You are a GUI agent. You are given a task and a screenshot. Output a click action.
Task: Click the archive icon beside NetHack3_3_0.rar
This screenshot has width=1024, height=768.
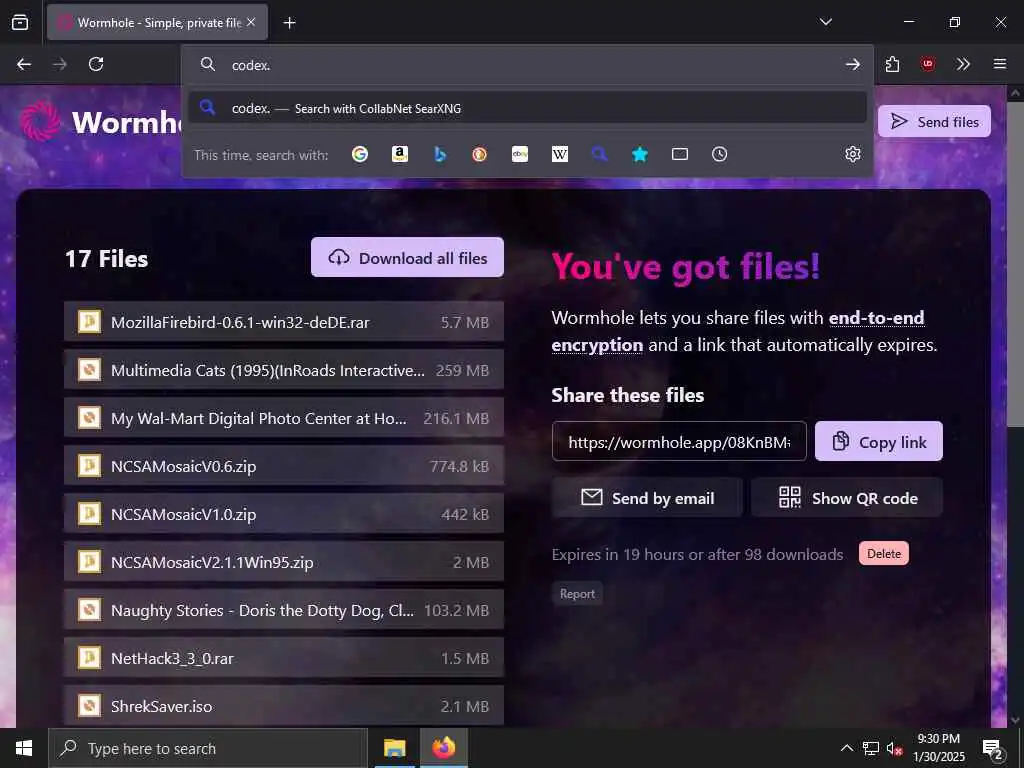pyautogui.click(x=89, y=658)
